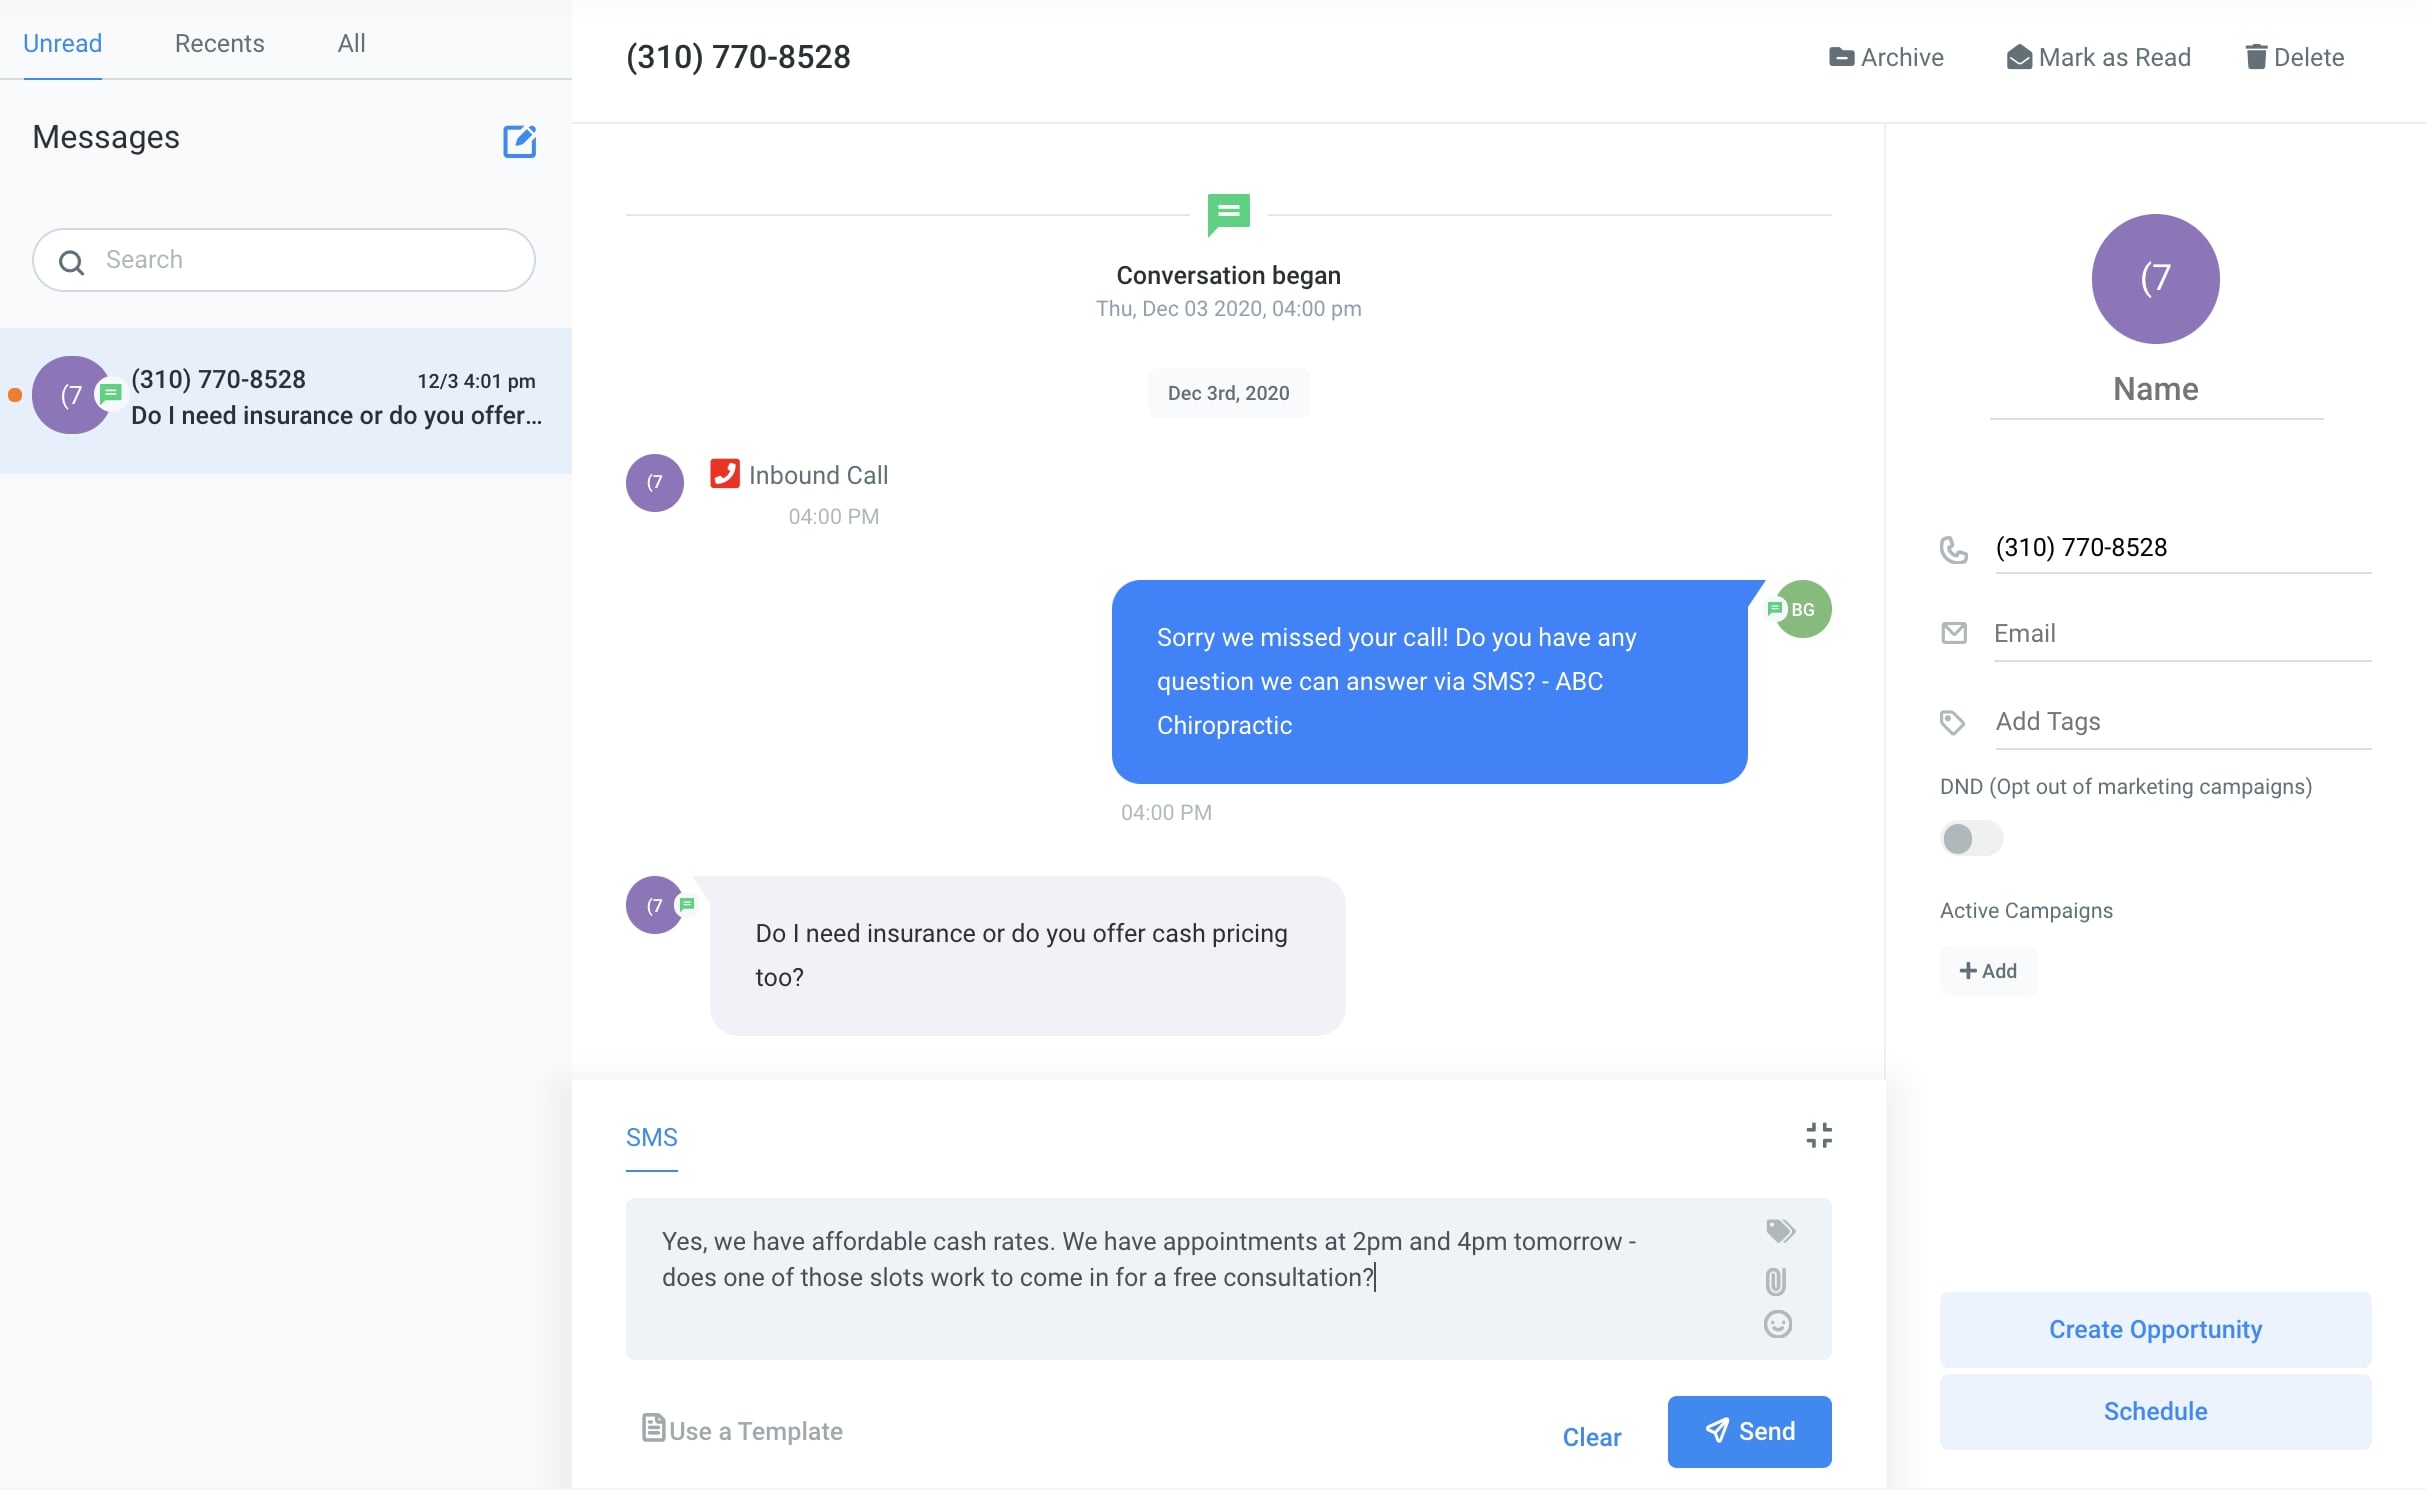
Task: Click the Create Opportunity button
Action: tap(2155, 1329)
